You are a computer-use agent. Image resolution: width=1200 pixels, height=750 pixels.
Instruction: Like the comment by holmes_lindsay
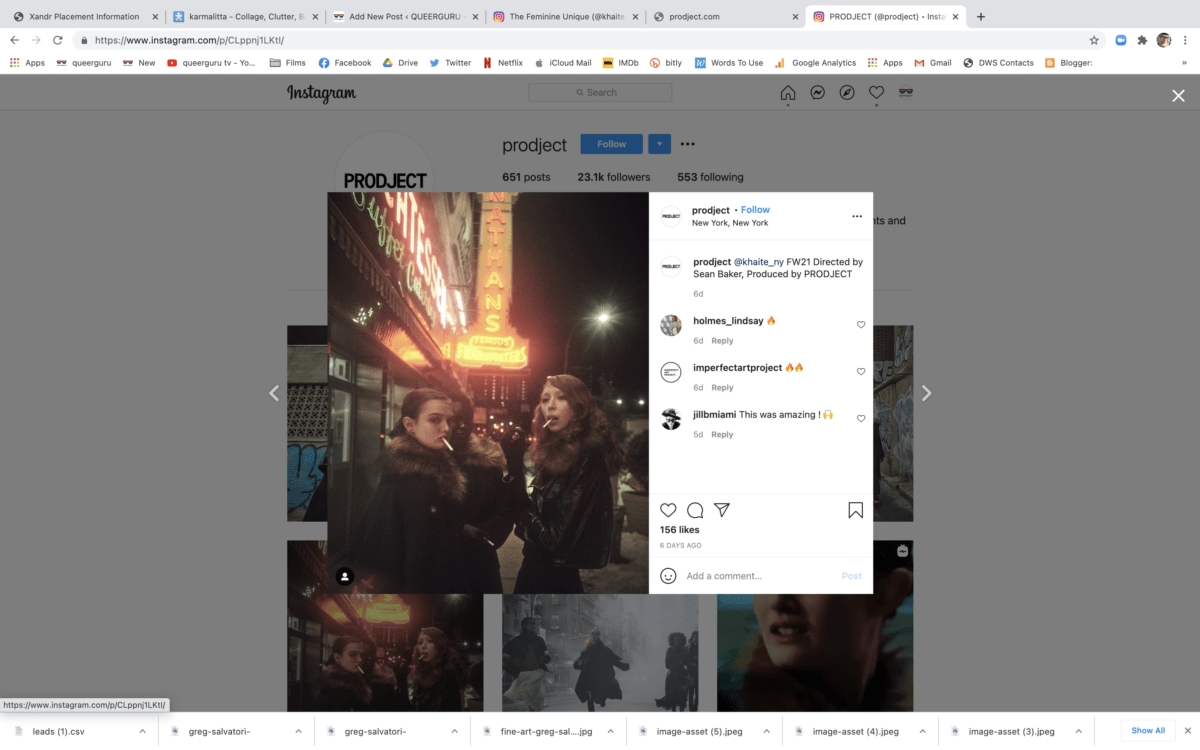(x=861, y=325)
